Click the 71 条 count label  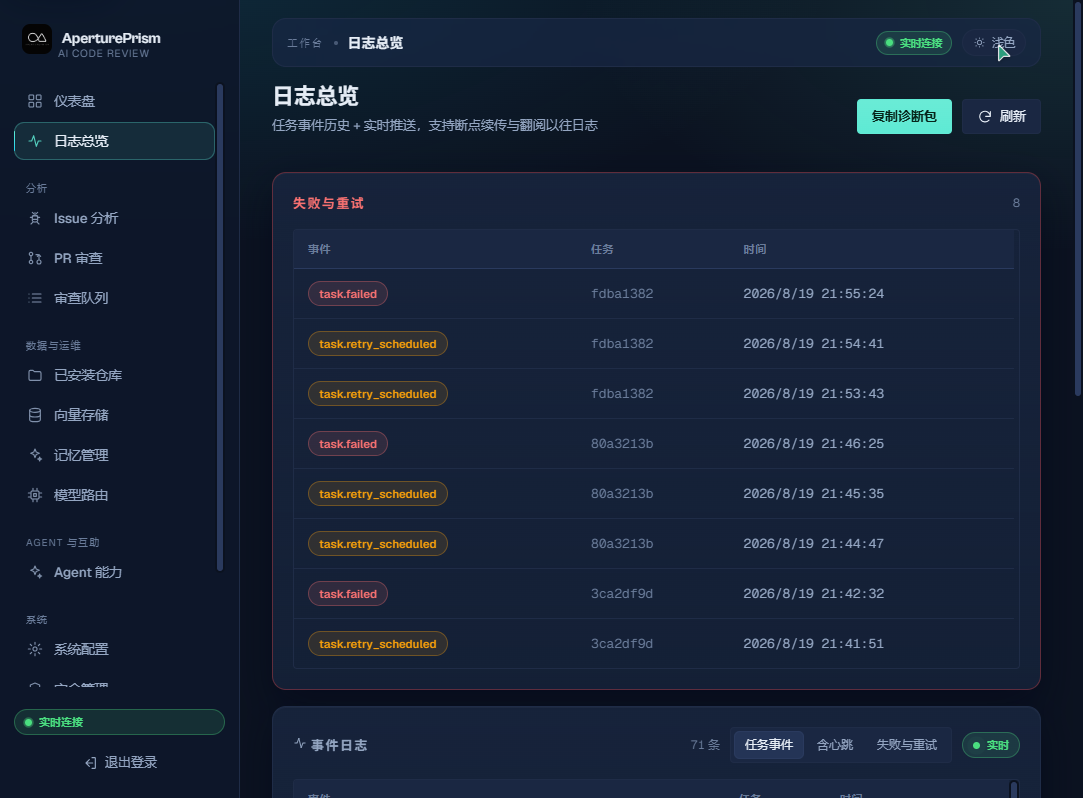point(705,745)
